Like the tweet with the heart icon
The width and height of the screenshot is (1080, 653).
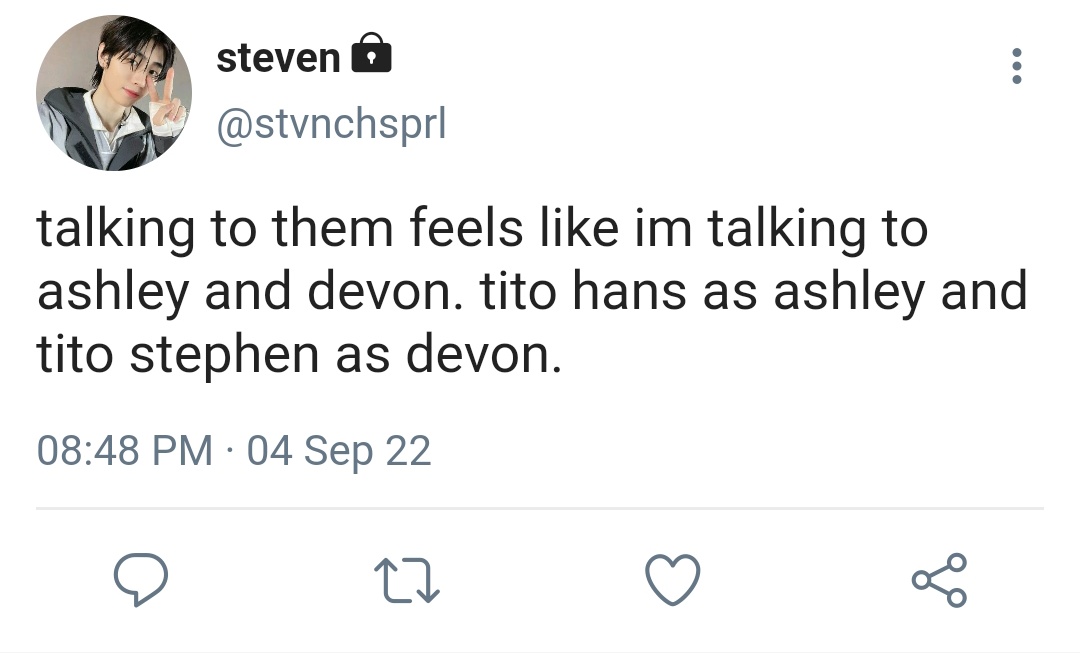pos(672,580)
